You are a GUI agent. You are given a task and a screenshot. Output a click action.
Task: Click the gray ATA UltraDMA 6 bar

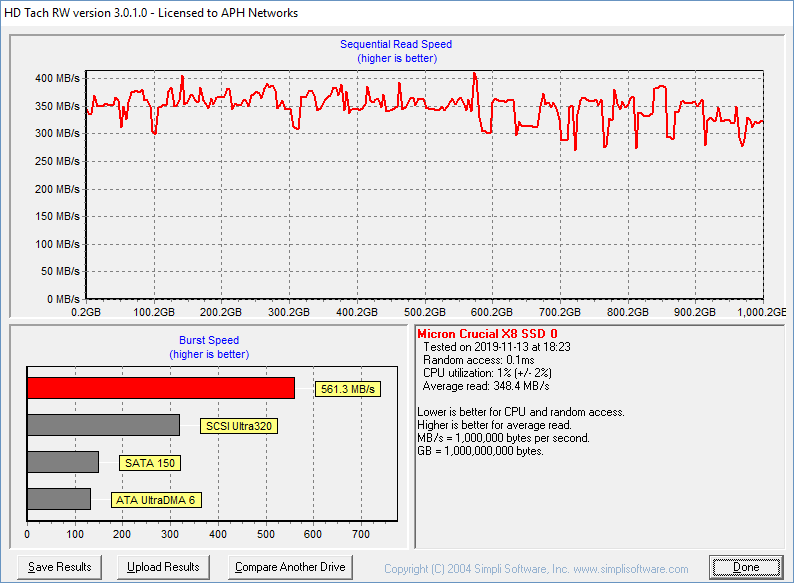pos(58,498)
